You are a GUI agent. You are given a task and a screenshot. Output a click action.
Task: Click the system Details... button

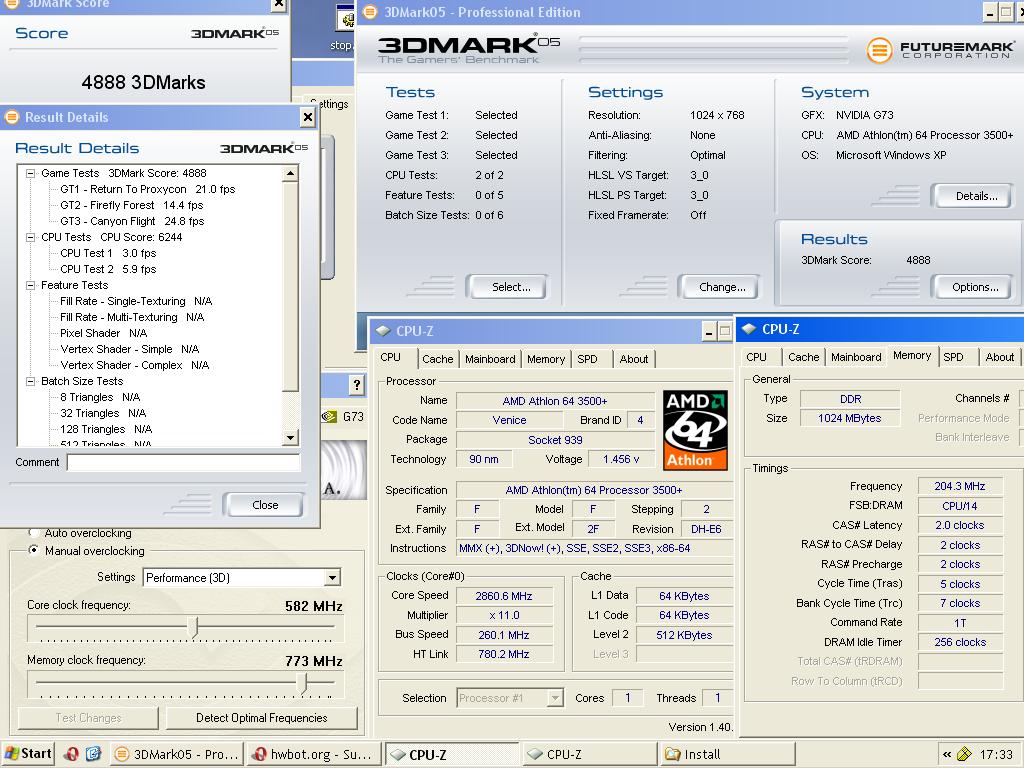coord(973,196)
